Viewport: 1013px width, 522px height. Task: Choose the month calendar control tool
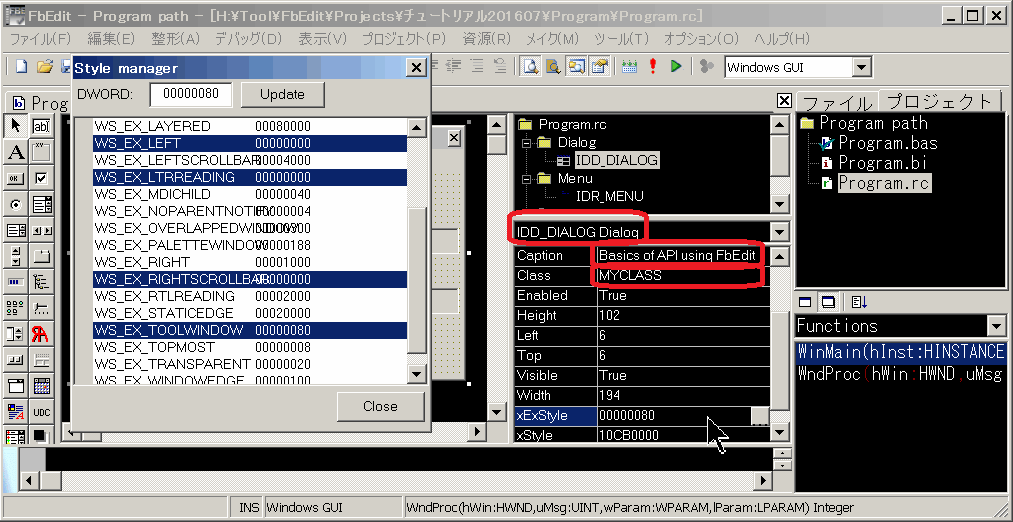coord(41,386)
